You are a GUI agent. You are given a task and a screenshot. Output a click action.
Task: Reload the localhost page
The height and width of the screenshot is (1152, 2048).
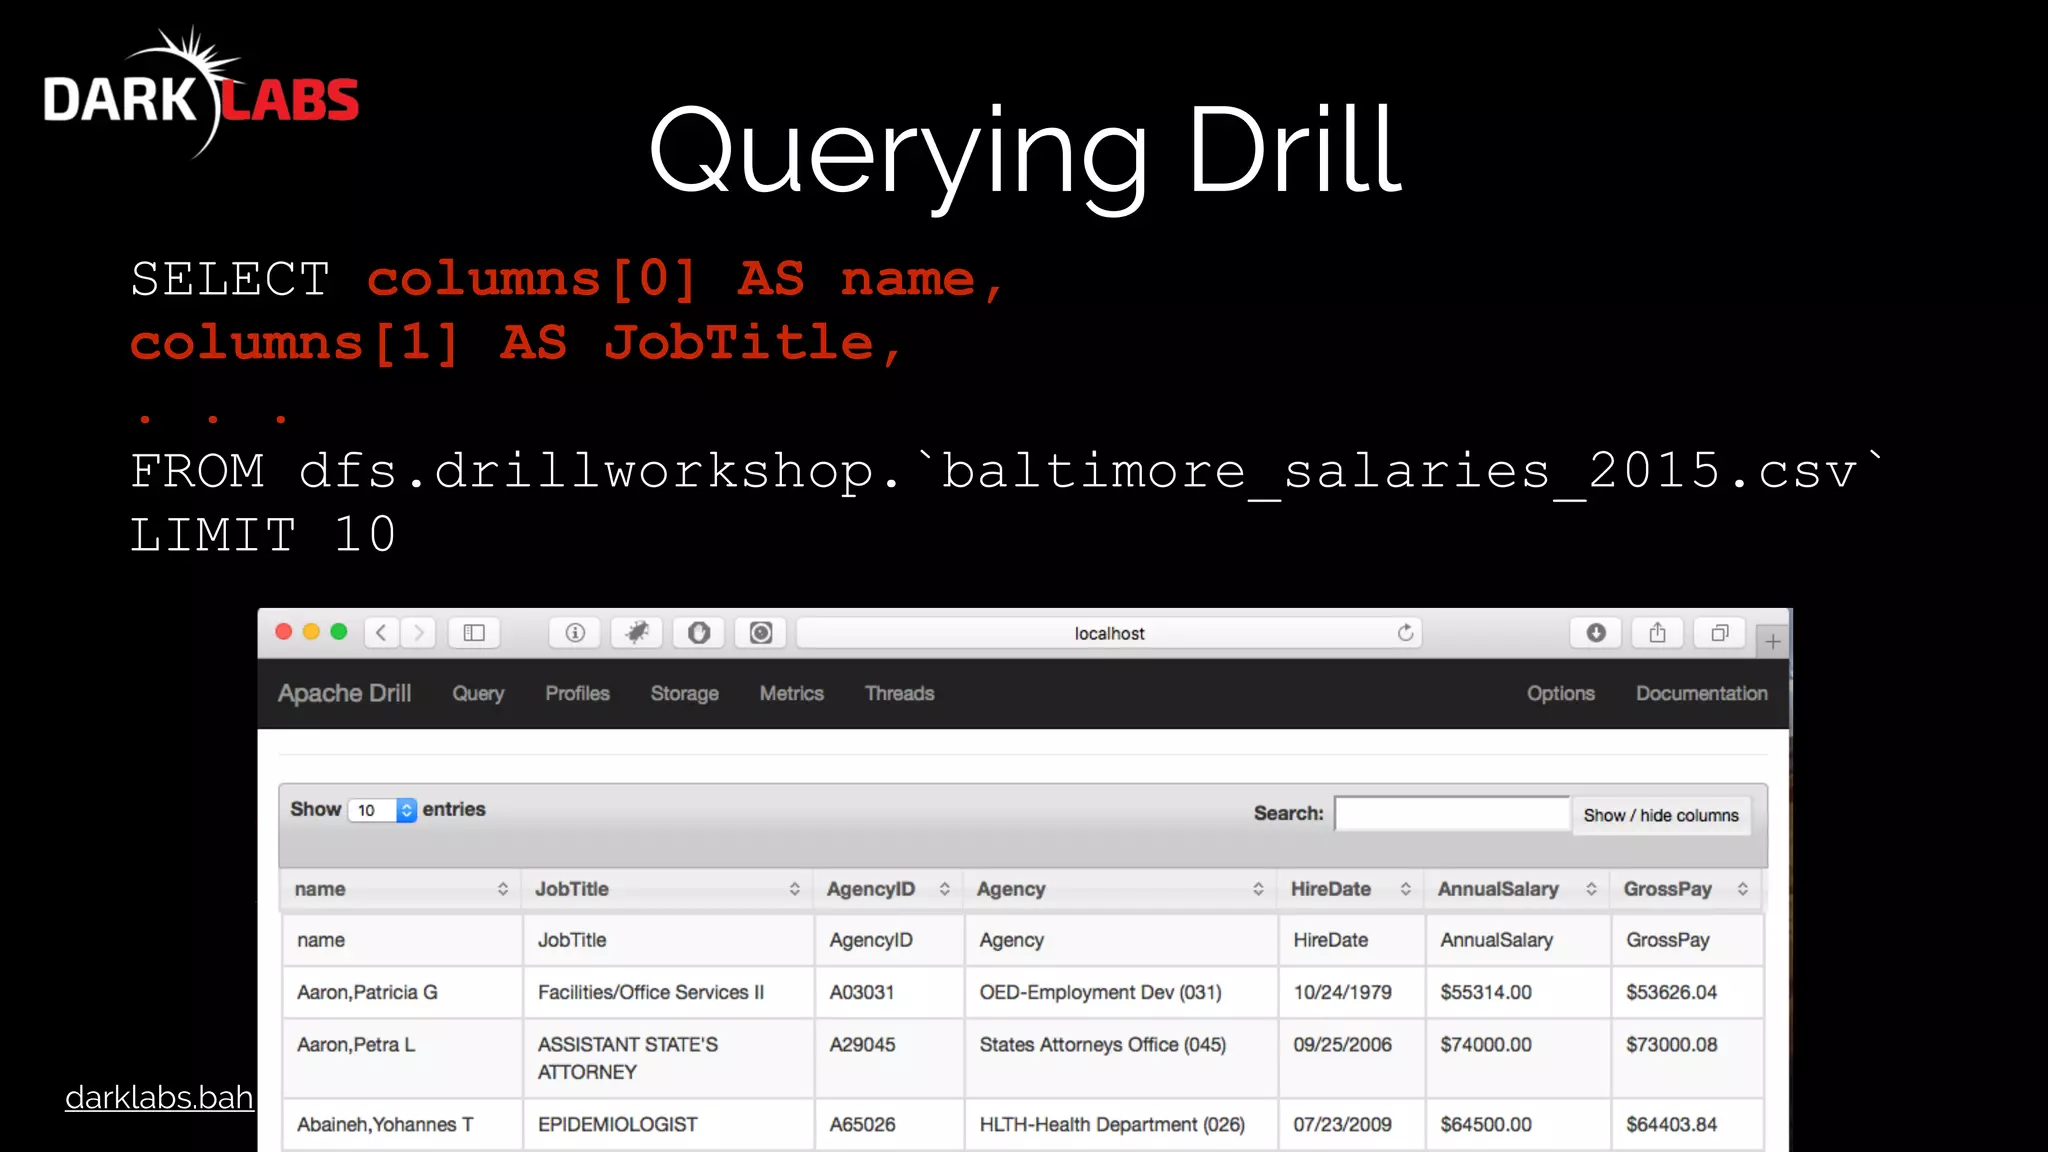pyautogui.click(x=1405, y=633)
